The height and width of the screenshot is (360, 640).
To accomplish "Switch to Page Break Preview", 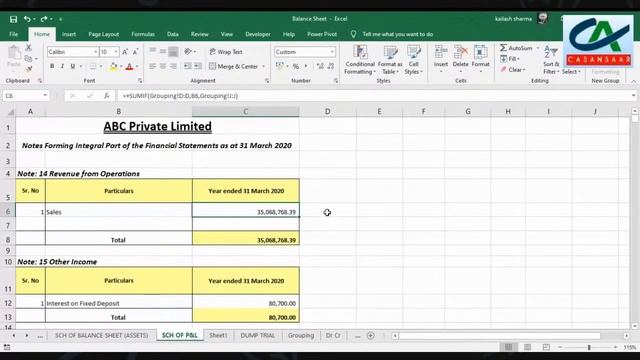I will click(546, 347).
